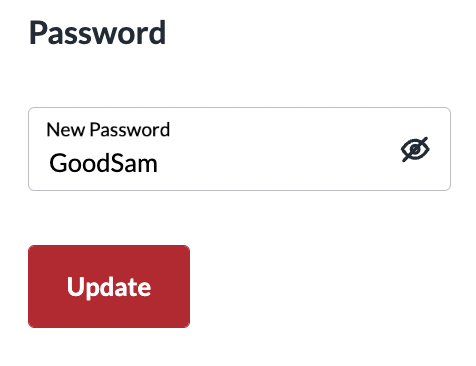Click the New Password caption above GoodSam
The width and height of the screenshot is (476, 366).
tap(108, 130)
